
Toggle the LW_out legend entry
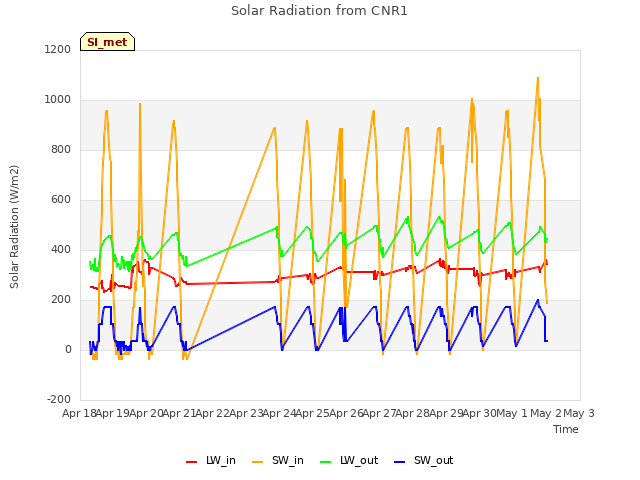point(349,460)
